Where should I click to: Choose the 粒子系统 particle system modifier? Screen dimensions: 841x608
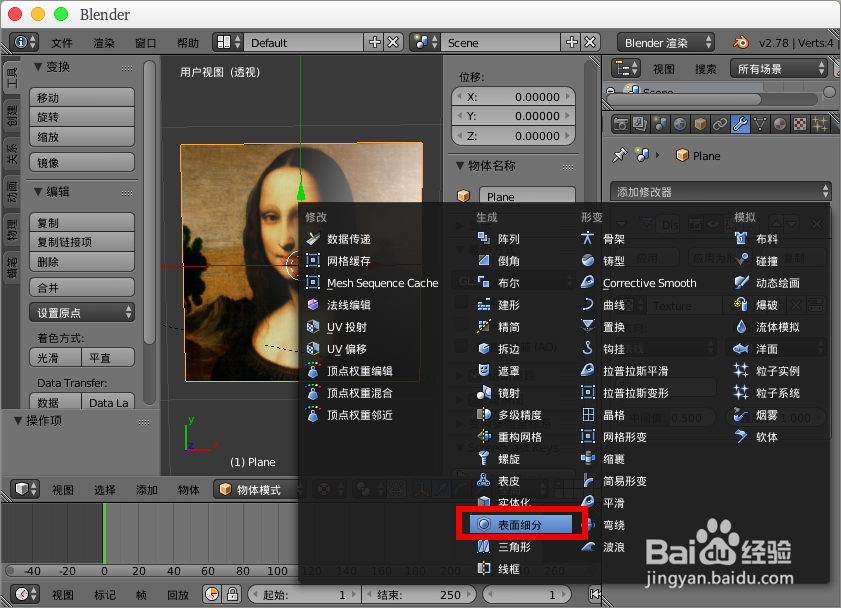pyautogui.click(x=767, y=393)
